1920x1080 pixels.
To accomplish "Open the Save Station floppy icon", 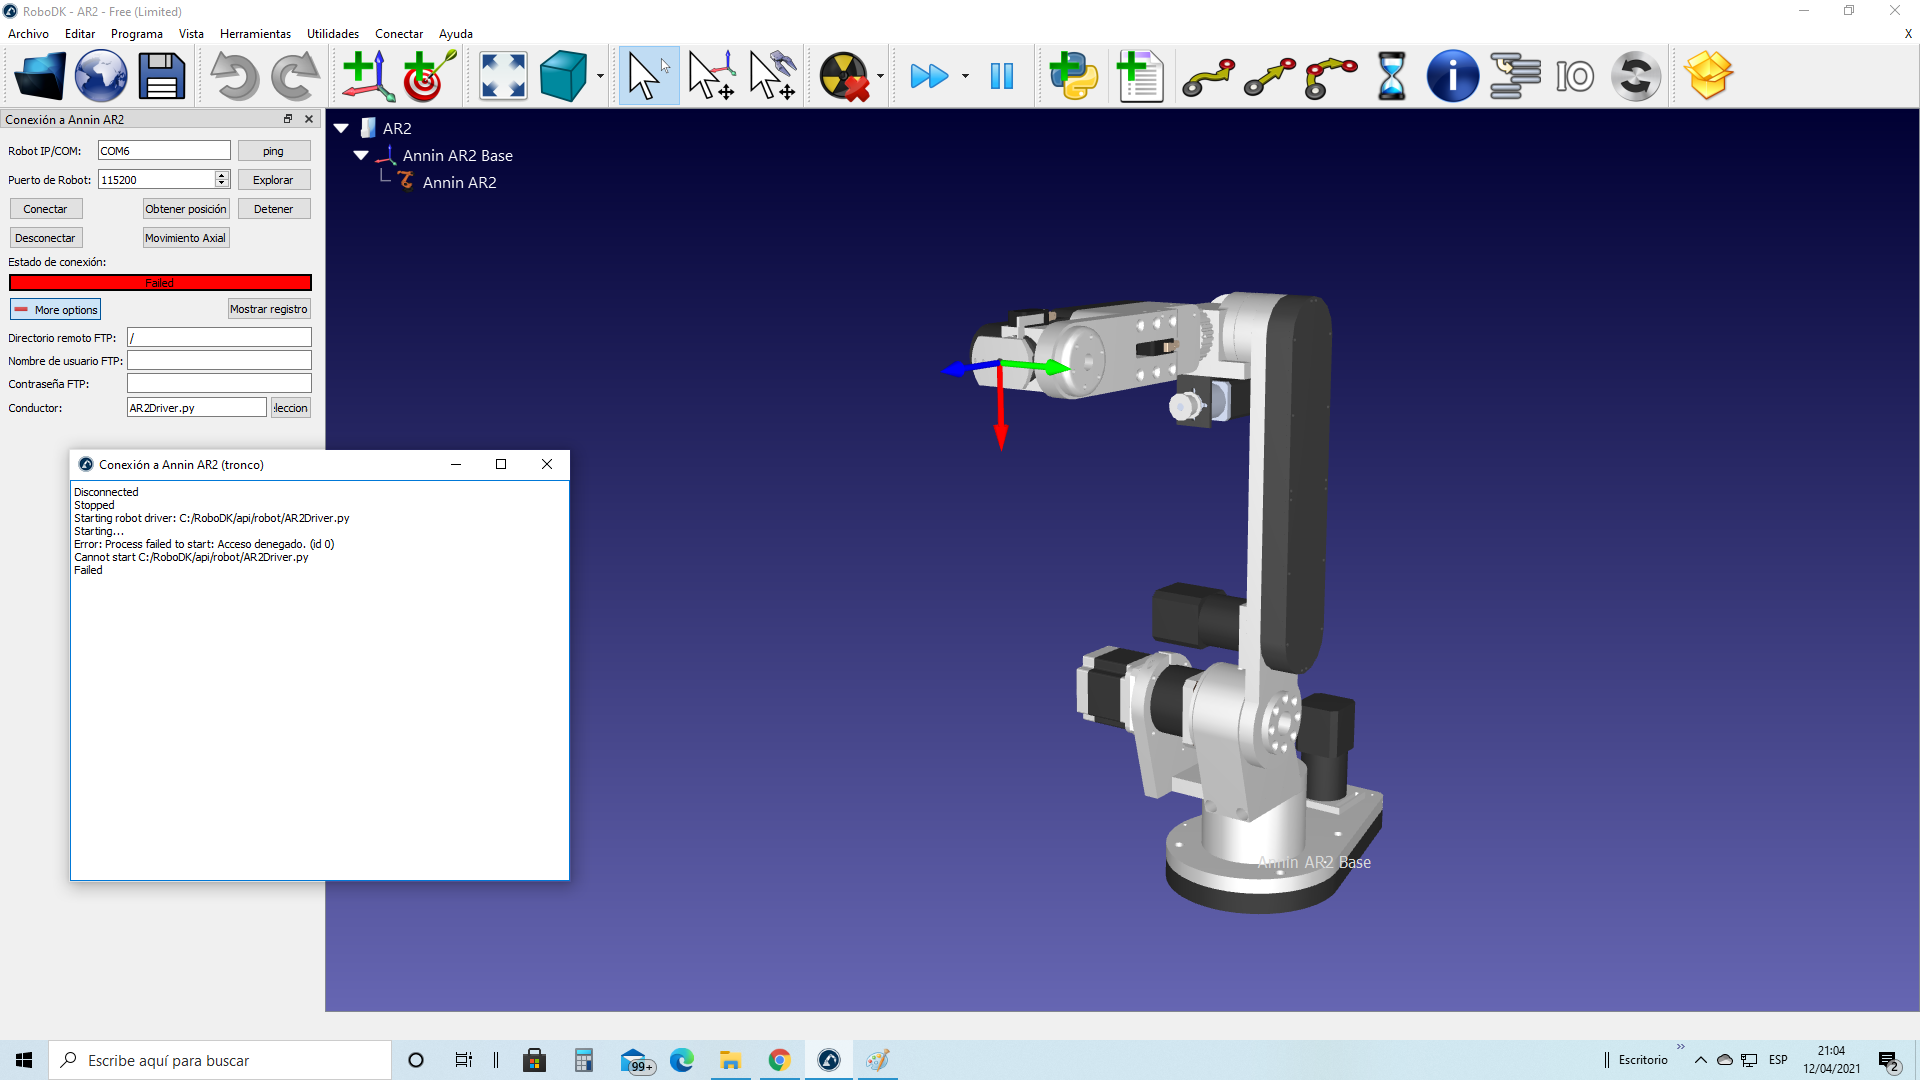I will (x=162, y=76).
